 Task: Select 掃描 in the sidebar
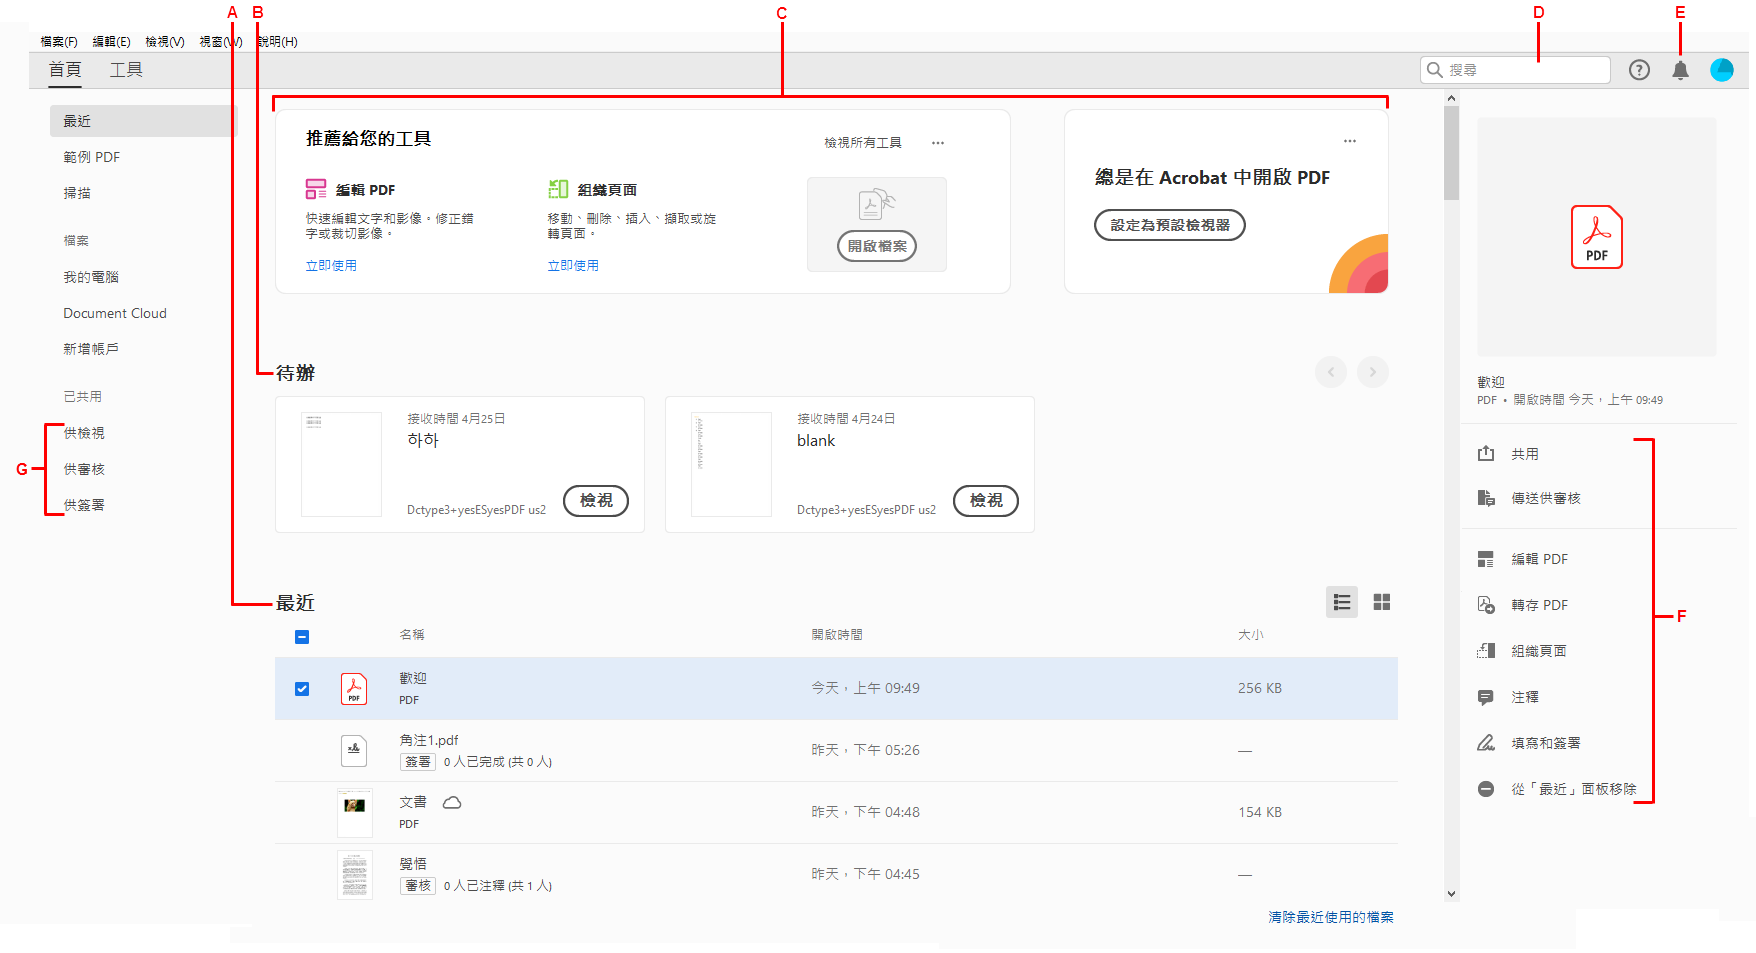(77, 193)
